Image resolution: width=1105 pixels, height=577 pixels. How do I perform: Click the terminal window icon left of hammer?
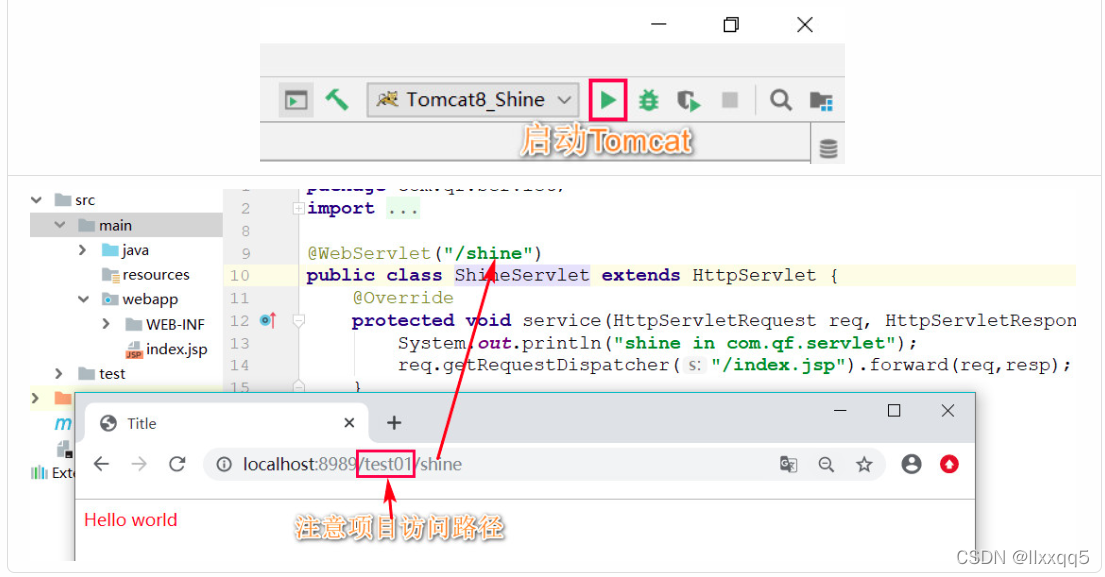[x=296, y=100]
